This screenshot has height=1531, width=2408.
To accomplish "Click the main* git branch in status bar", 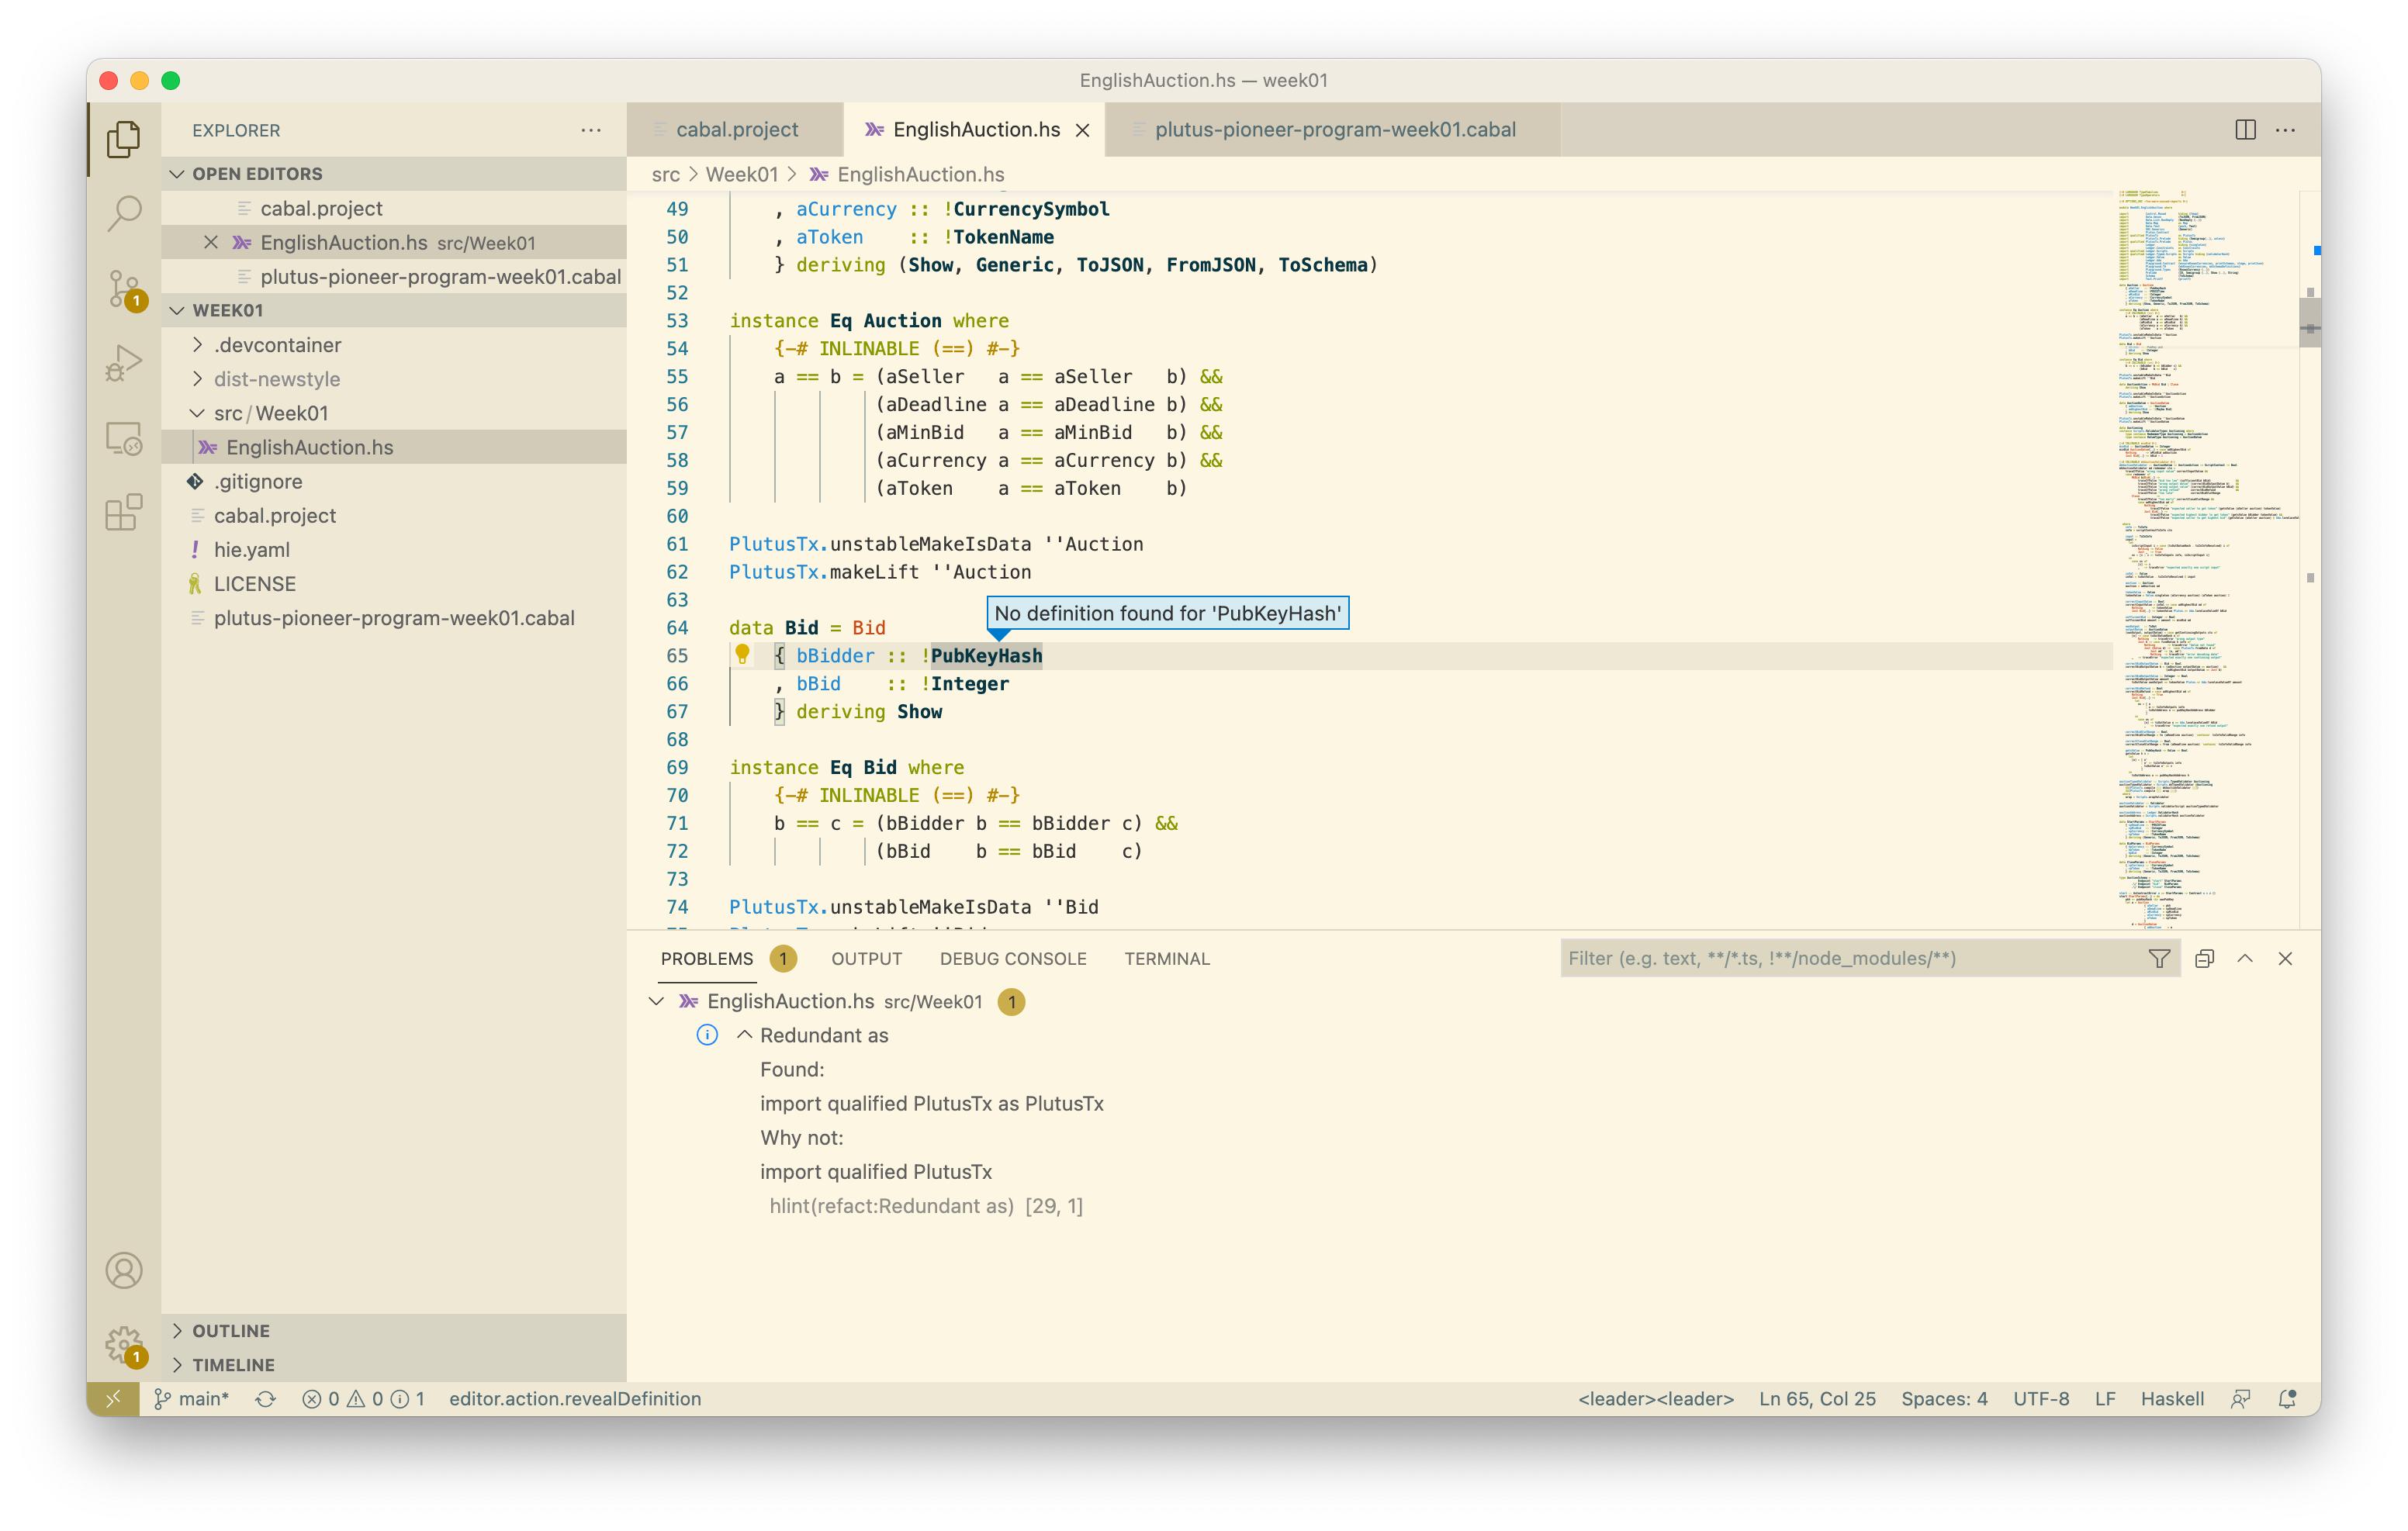I will click(192, 1399).
